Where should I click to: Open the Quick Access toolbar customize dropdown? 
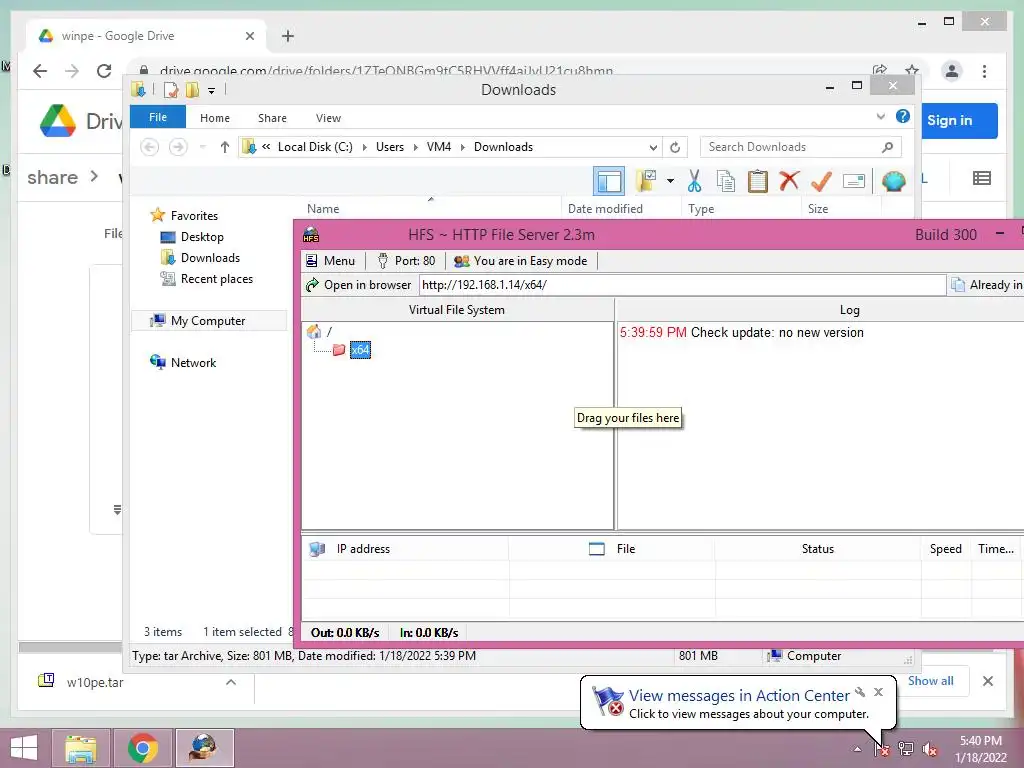pos(211,91)
